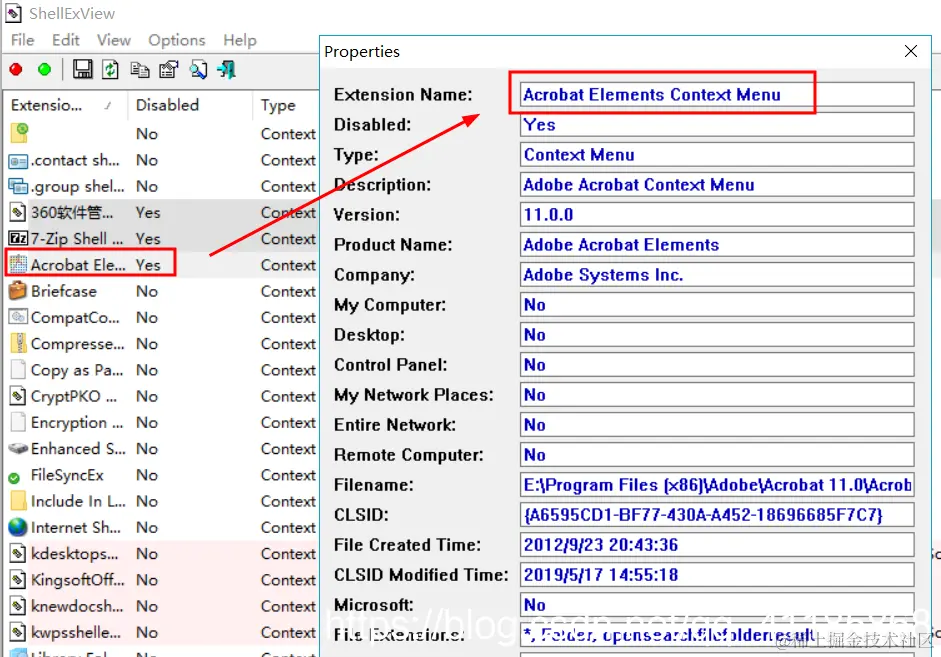Open the Options menu
Screen dimensions: 941x657
177,40
